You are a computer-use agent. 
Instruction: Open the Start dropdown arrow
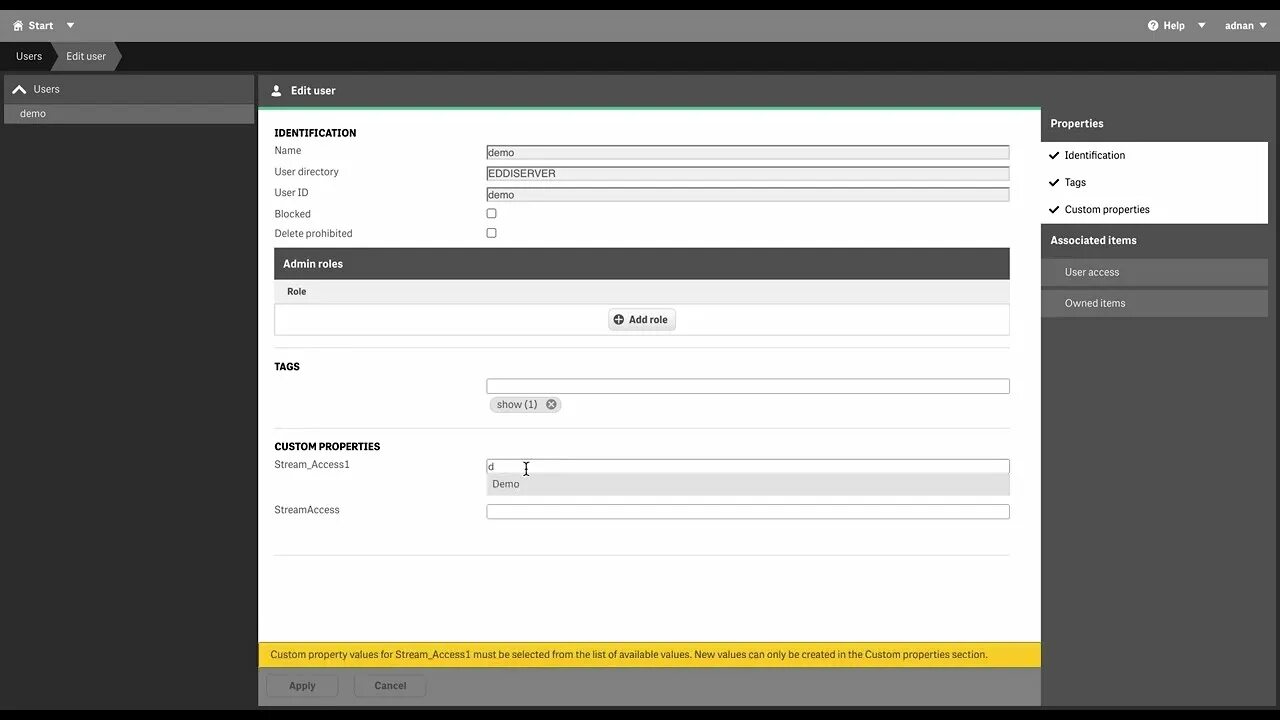click(x=70, y=26)
